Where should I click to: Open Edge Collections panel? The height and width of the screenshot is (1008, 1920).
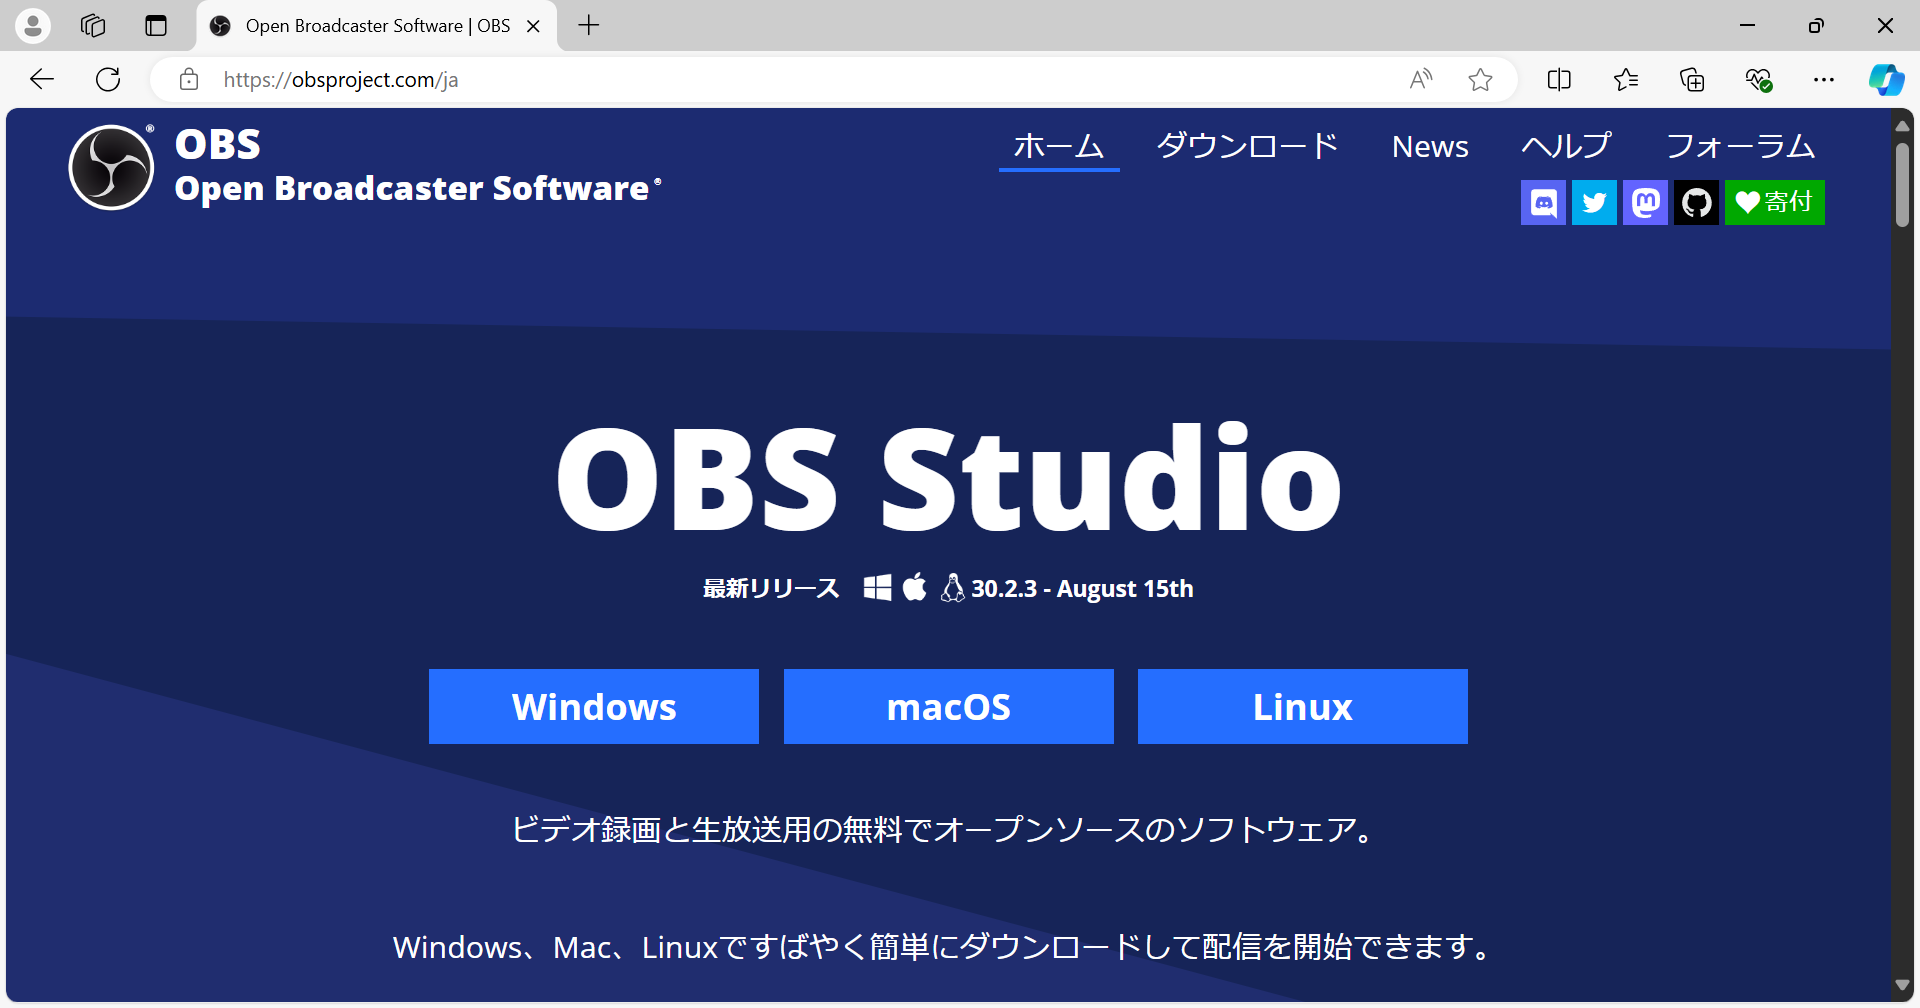click(1692, 80)
